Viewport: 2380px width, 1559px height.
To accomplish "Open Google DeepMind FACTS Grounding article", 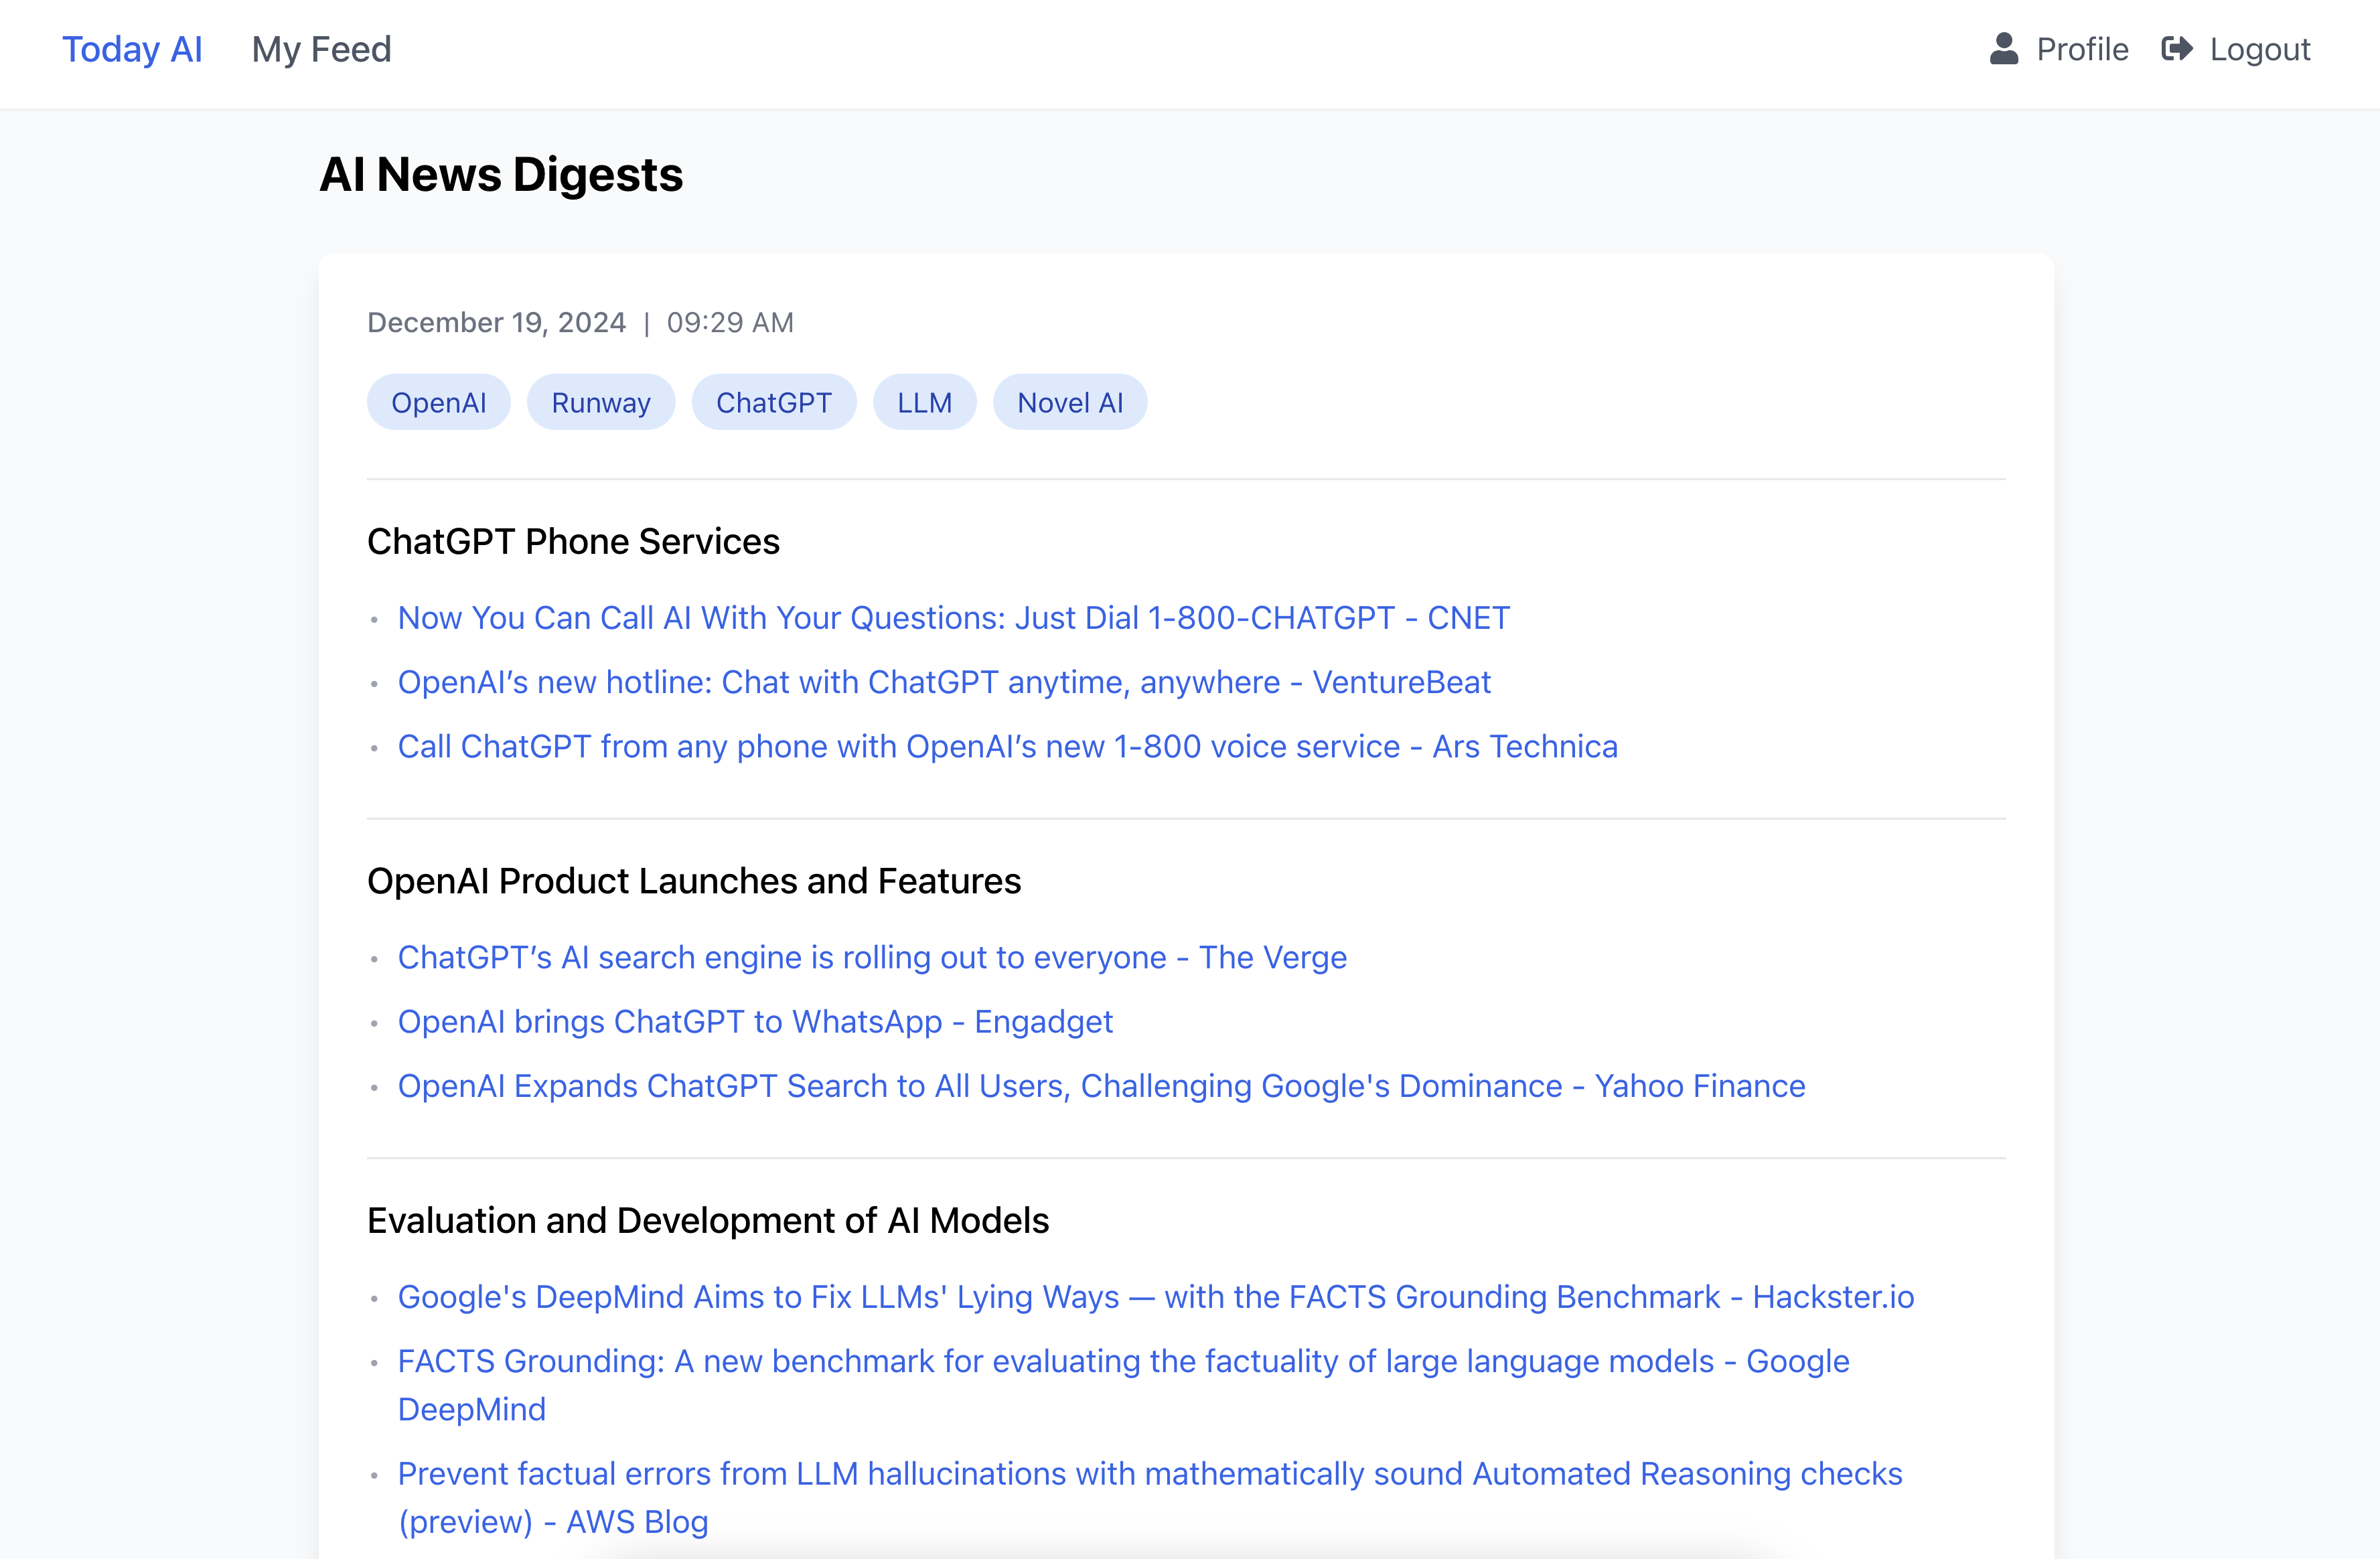I will click(x=1123, y=1361).
